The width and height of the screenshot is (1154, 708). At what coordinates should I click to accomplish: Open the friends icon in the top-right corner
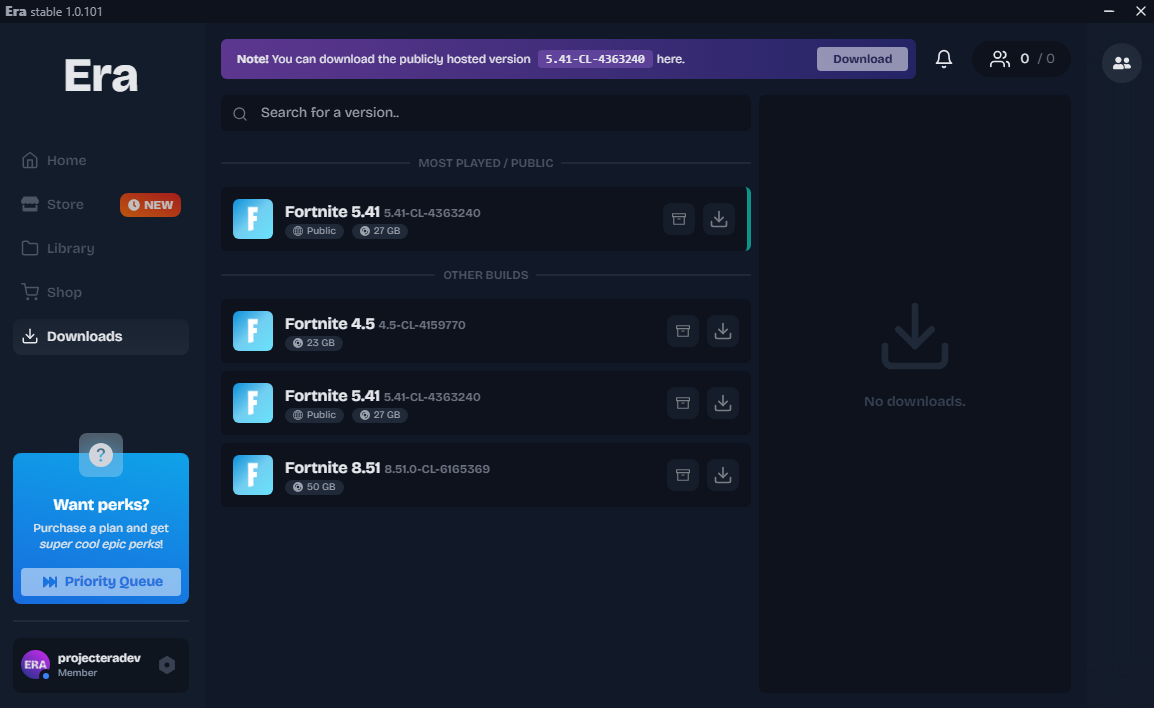pyautogui.click(x=1122, y=63)
